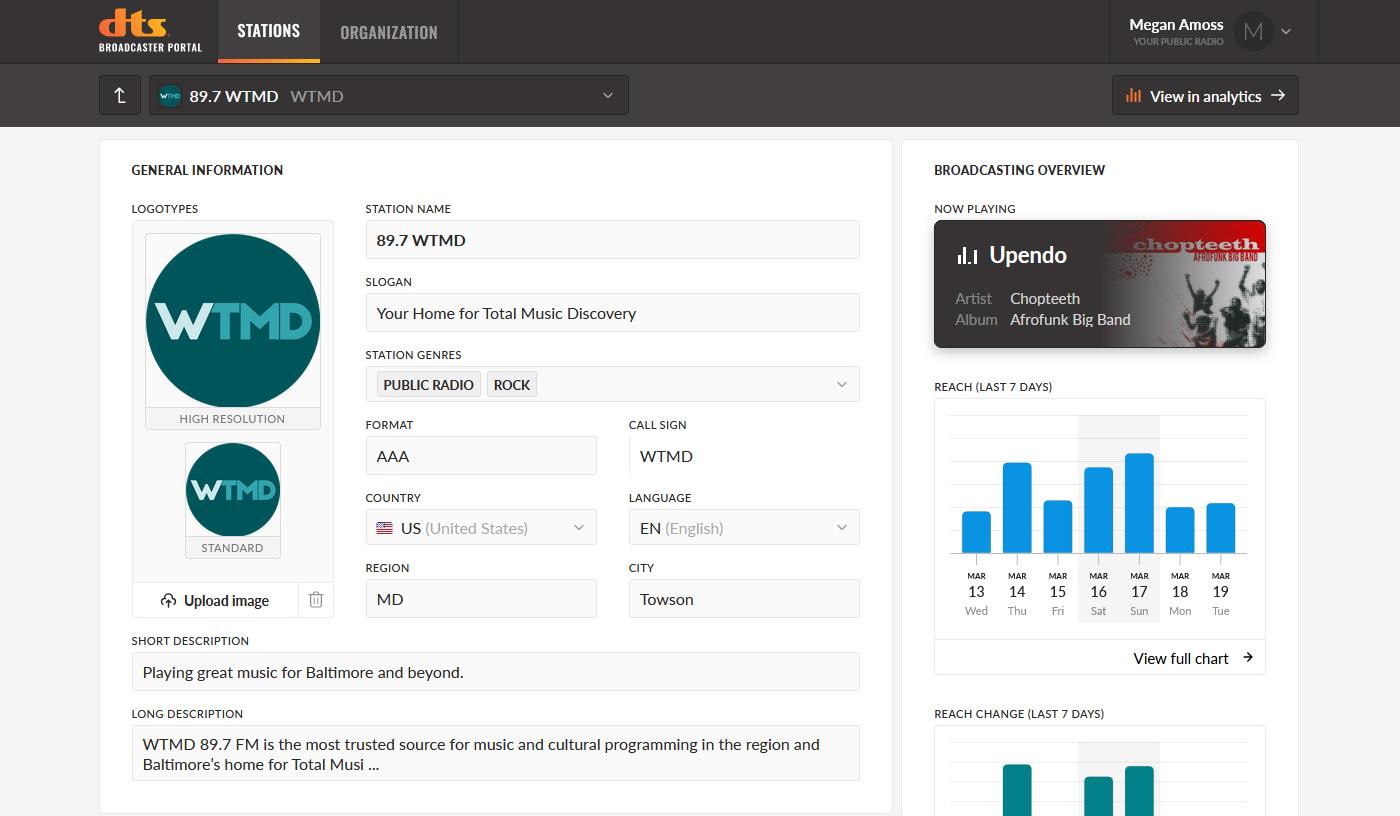The width and height of the screenshot is (1400, 816).
Task: Click the Mar 19 Tue date label
Action: click(1221, 594)
